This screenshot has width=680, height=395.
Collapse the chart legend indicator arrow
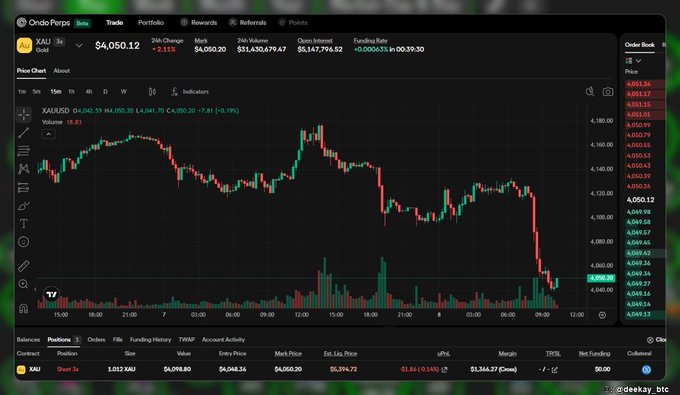49,134
